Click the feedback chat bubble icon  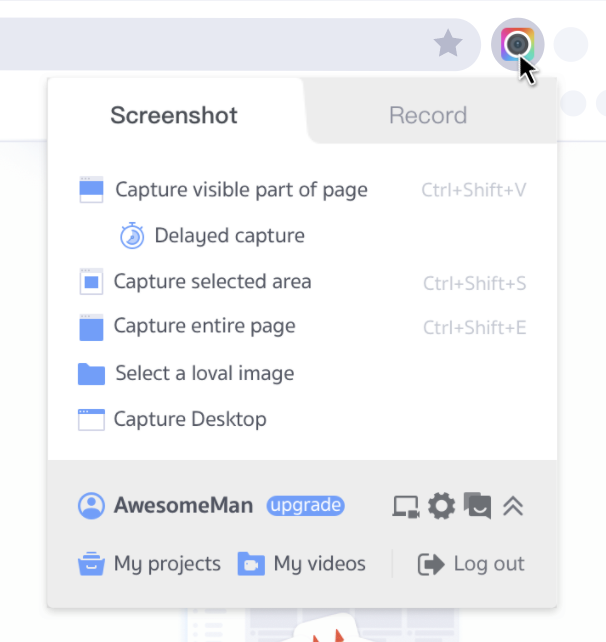[477, 506]
